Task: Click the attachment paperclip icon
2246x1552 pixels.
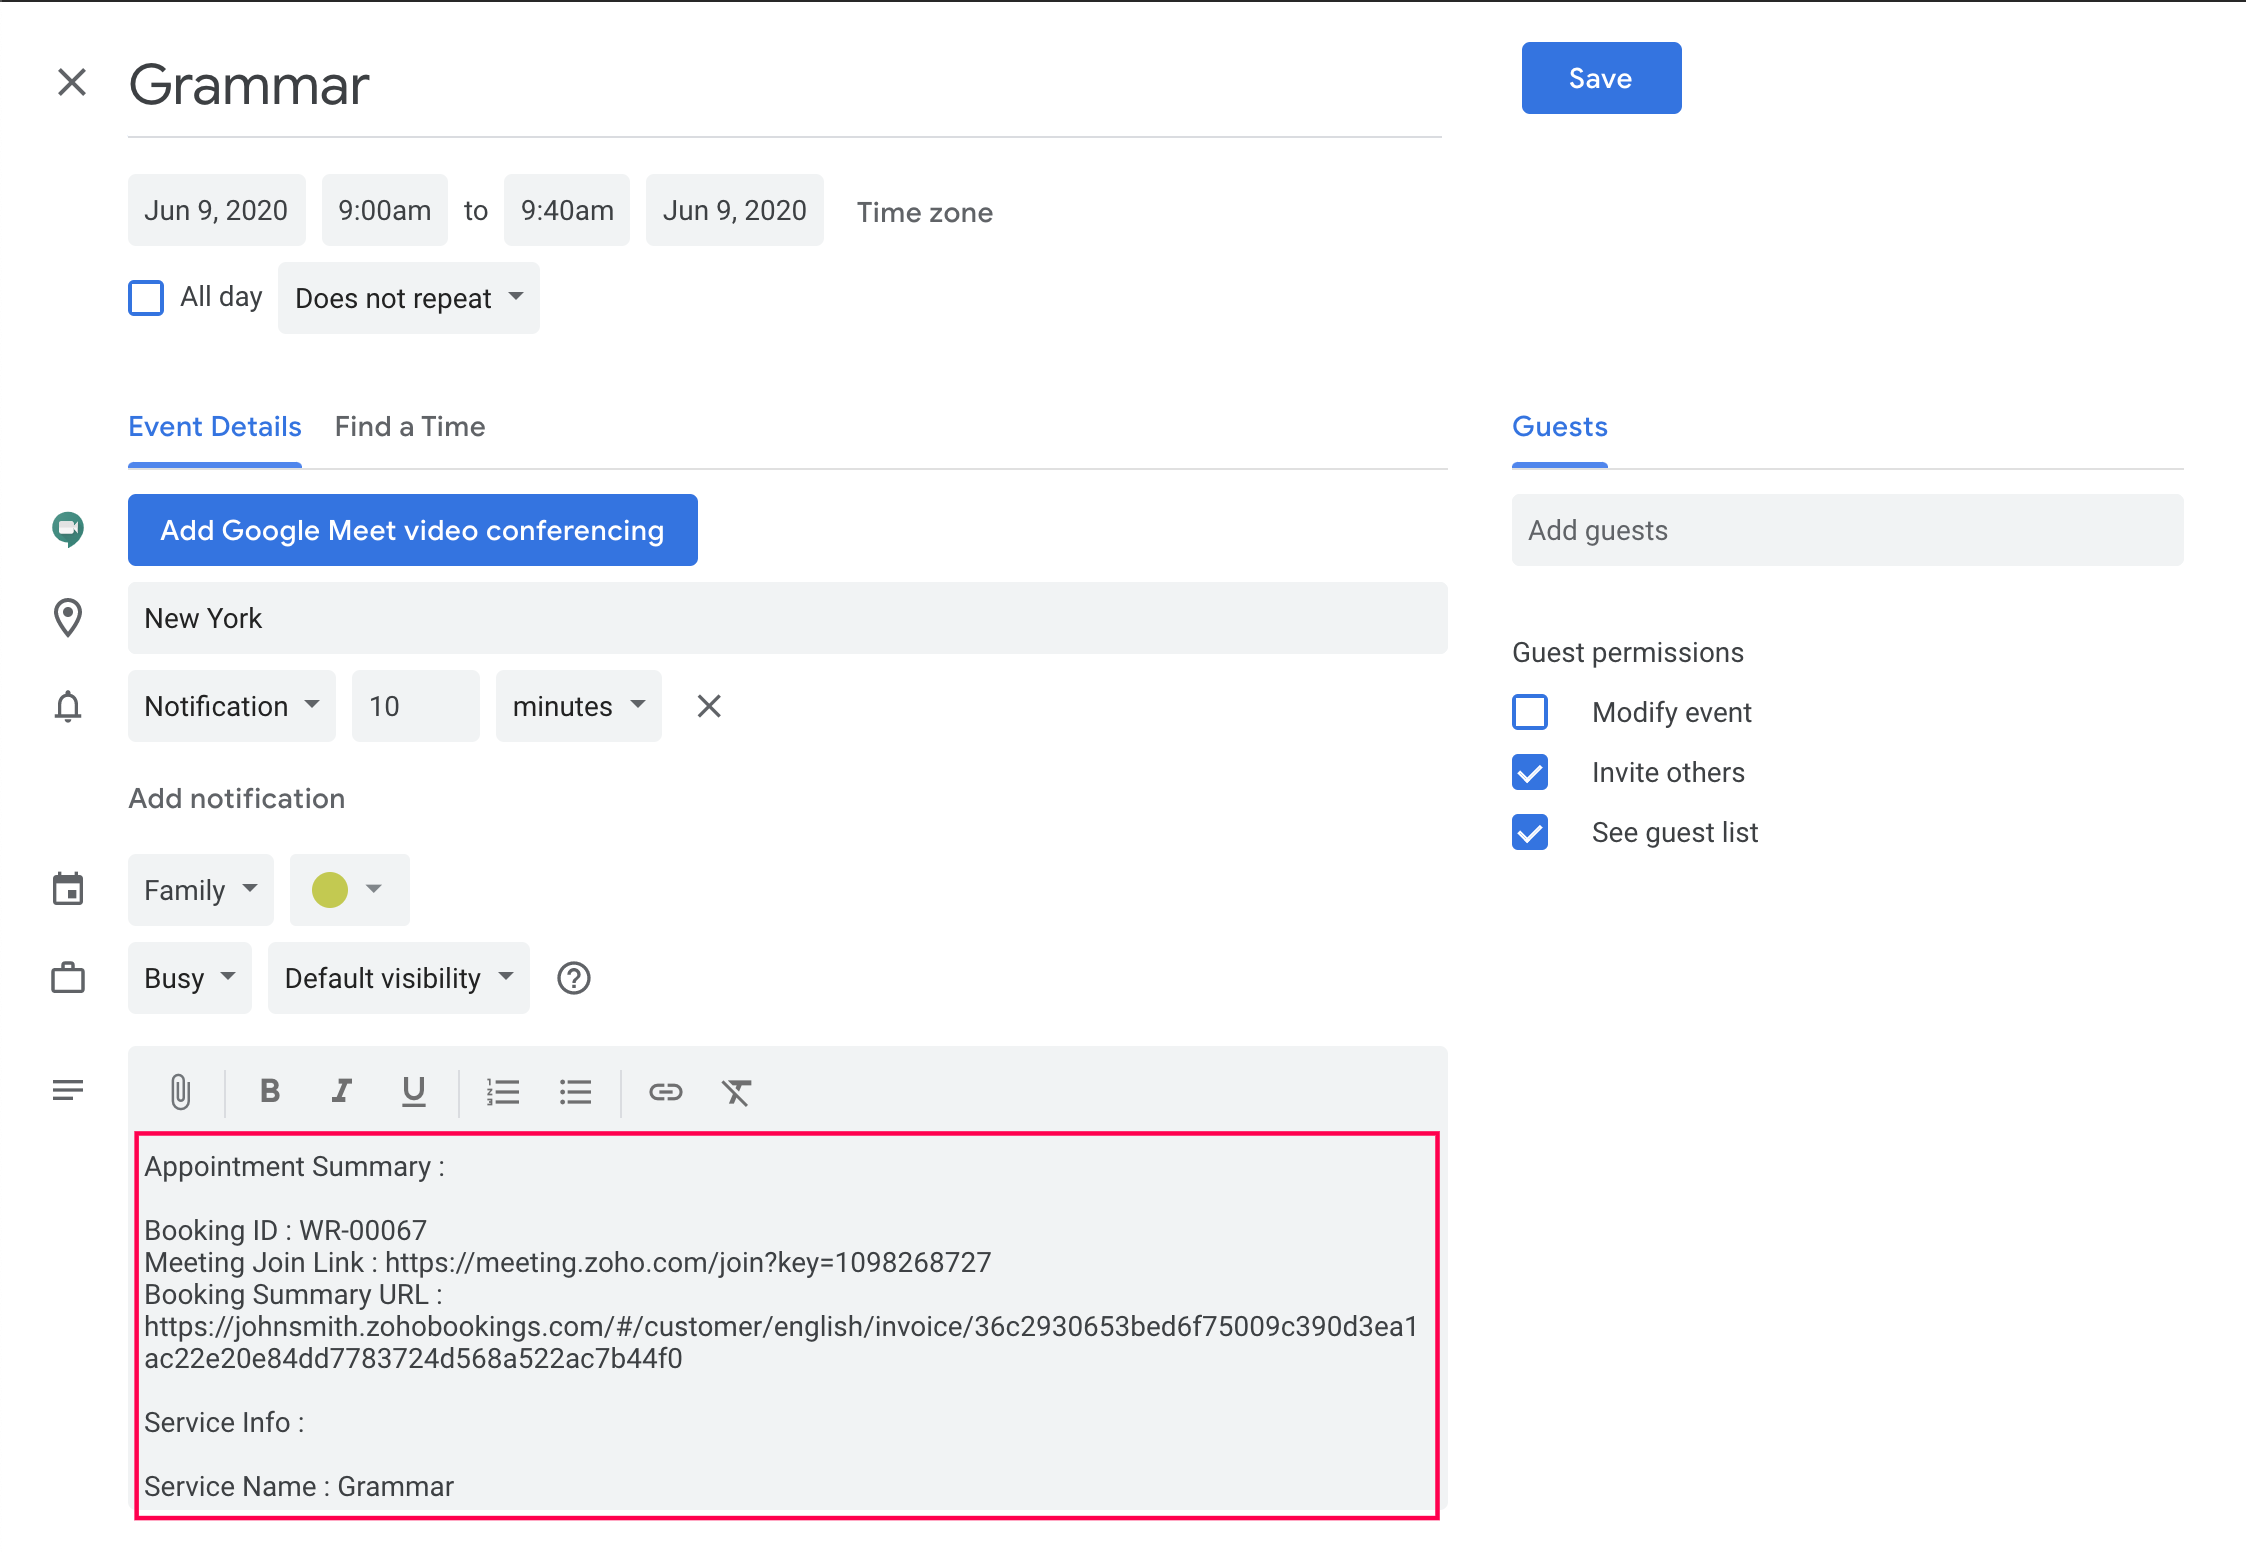Action: point(180,1091)
